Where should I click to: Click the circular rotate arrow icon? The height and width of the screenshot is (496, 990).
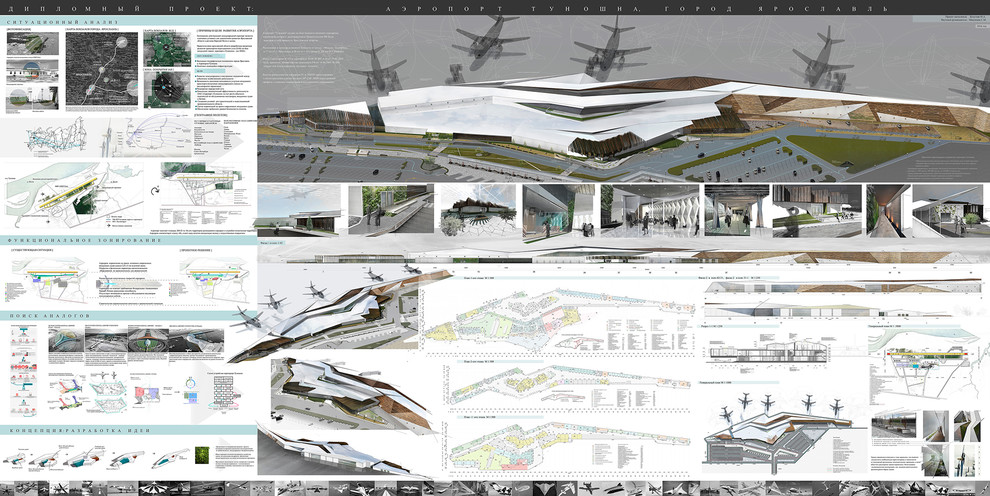click(155, 190)
